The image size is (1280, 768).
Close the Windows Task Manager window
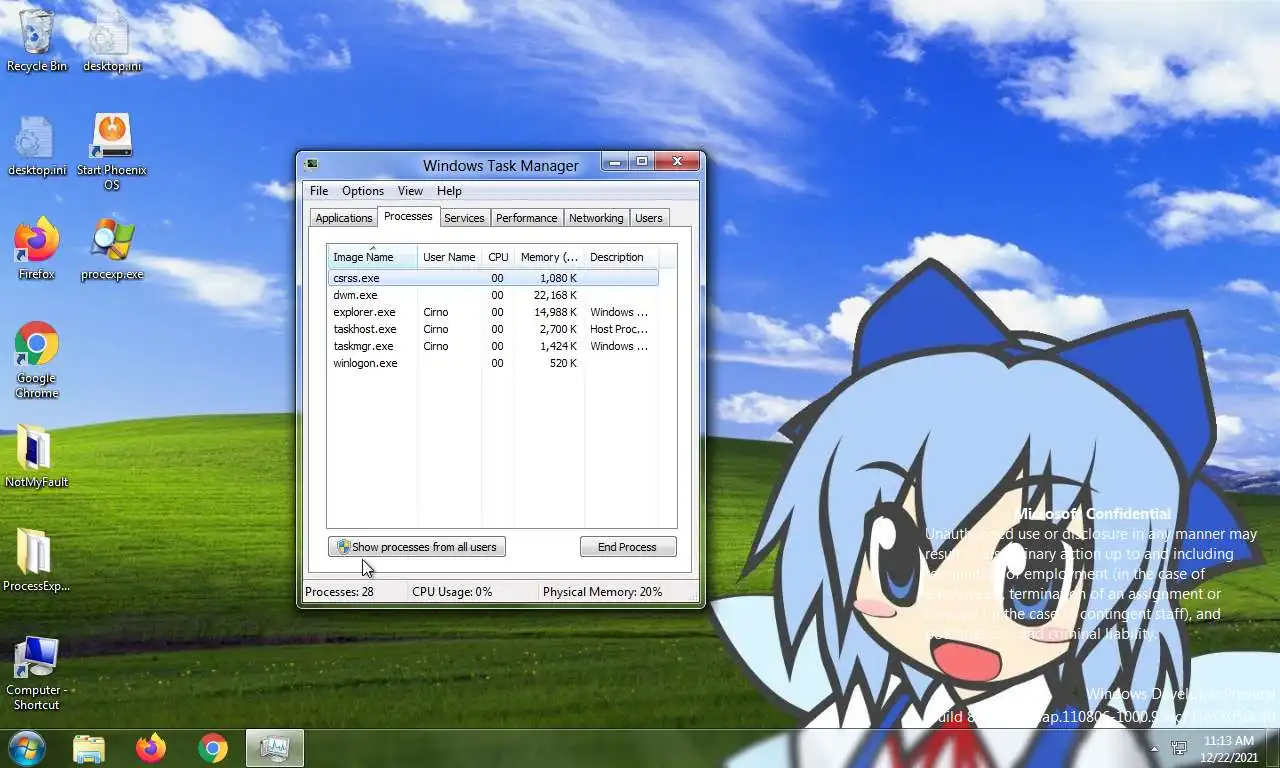click(x=677, y=161)
